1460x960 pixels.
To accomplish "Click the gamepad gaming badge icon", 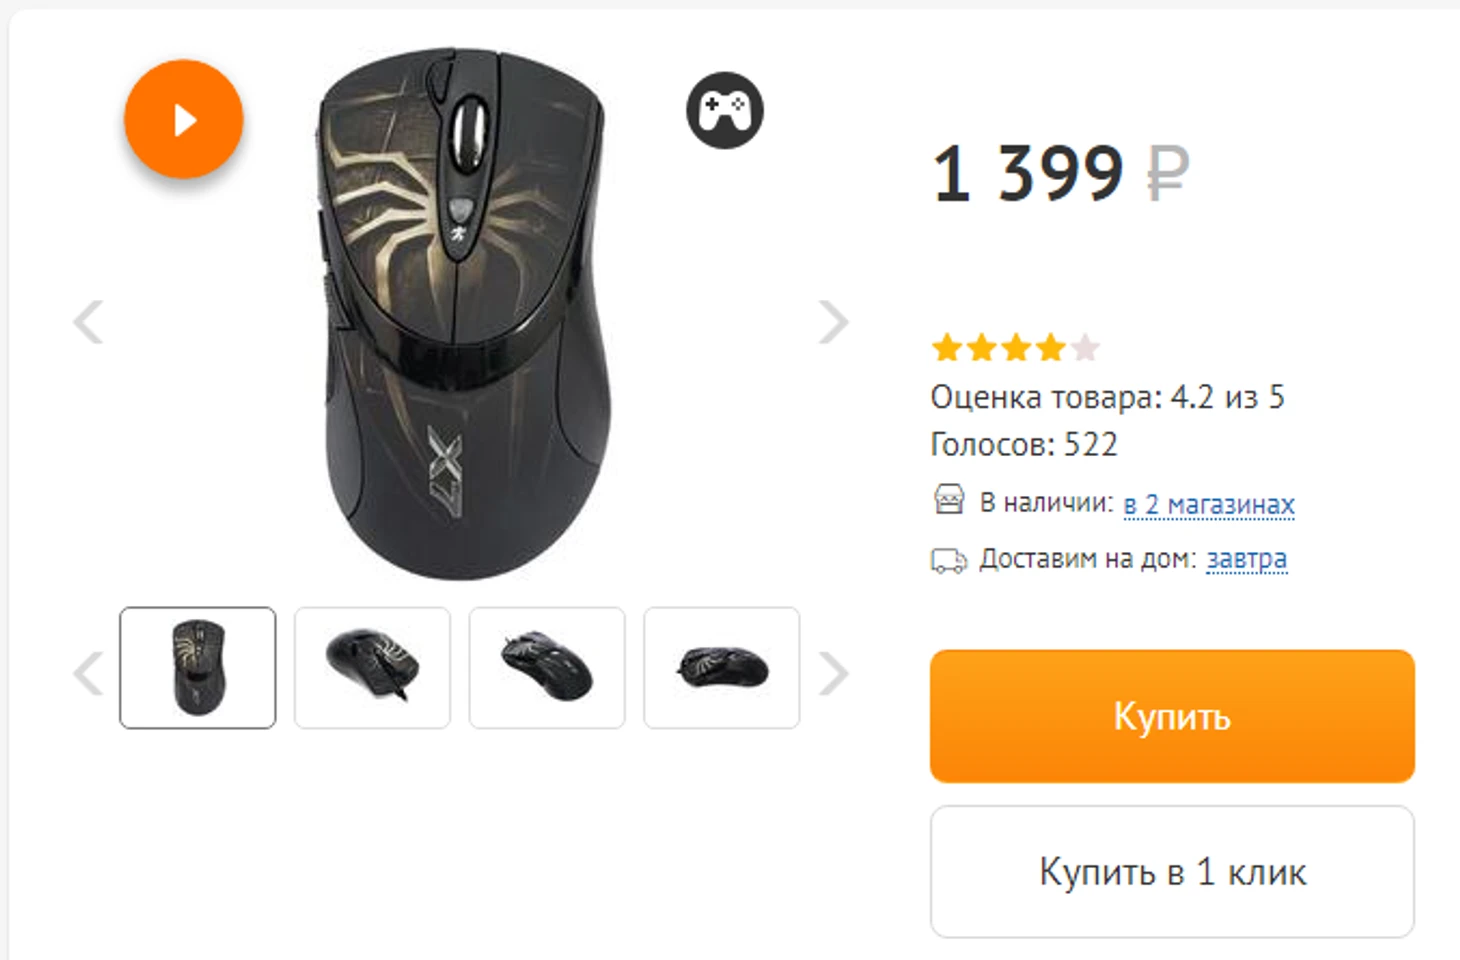I will pyautogui.click(x=725, y=110).
